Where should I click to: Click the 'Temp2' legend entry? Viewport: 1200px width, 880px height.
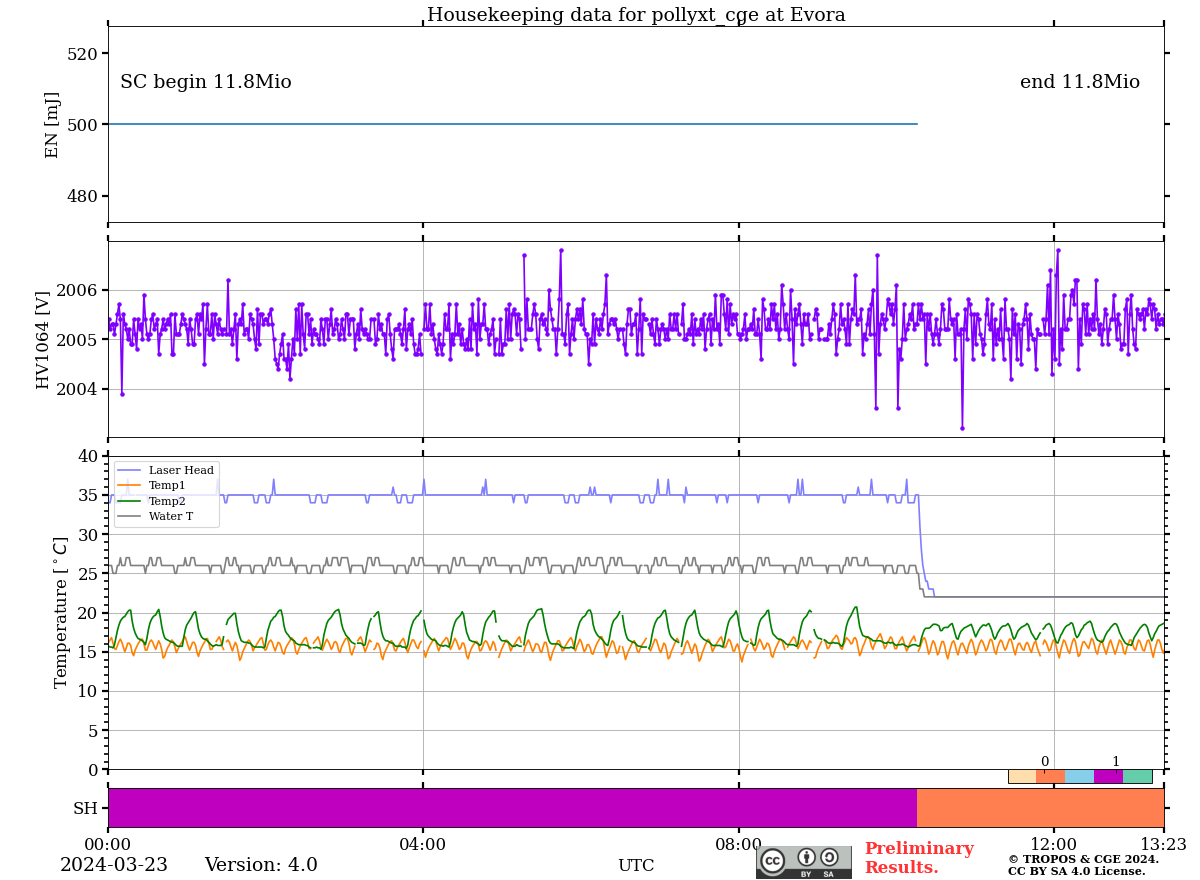pyautogui.click(x=152, y=501)
